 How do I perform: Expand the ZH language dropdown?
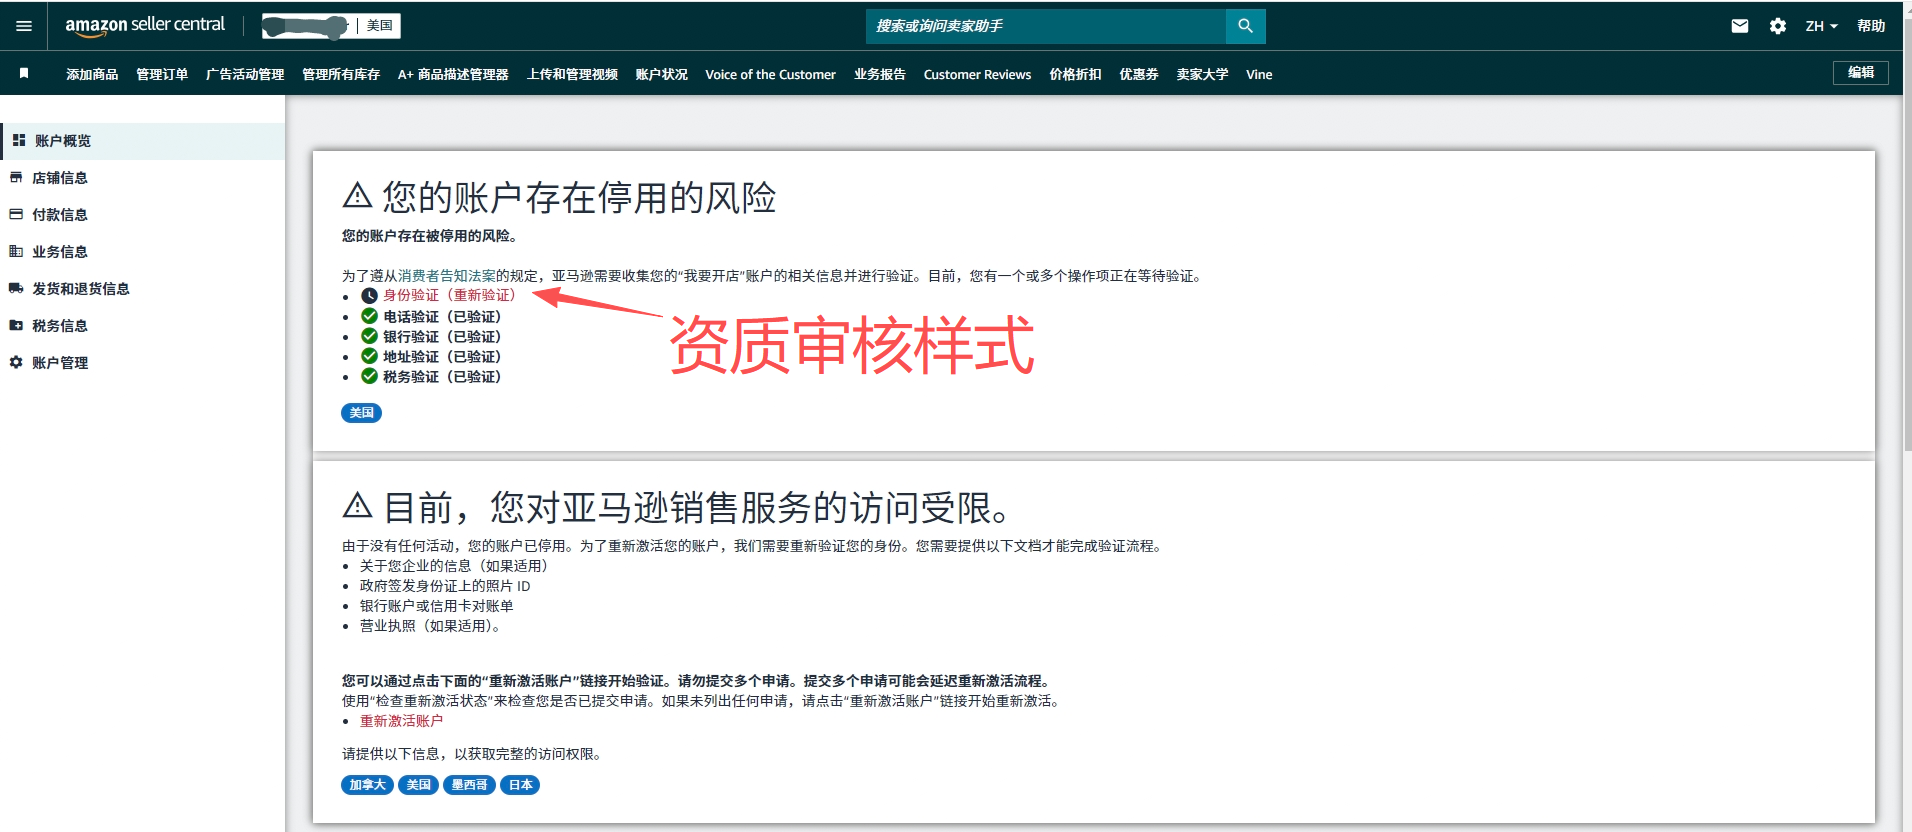tap(1821, 26)
